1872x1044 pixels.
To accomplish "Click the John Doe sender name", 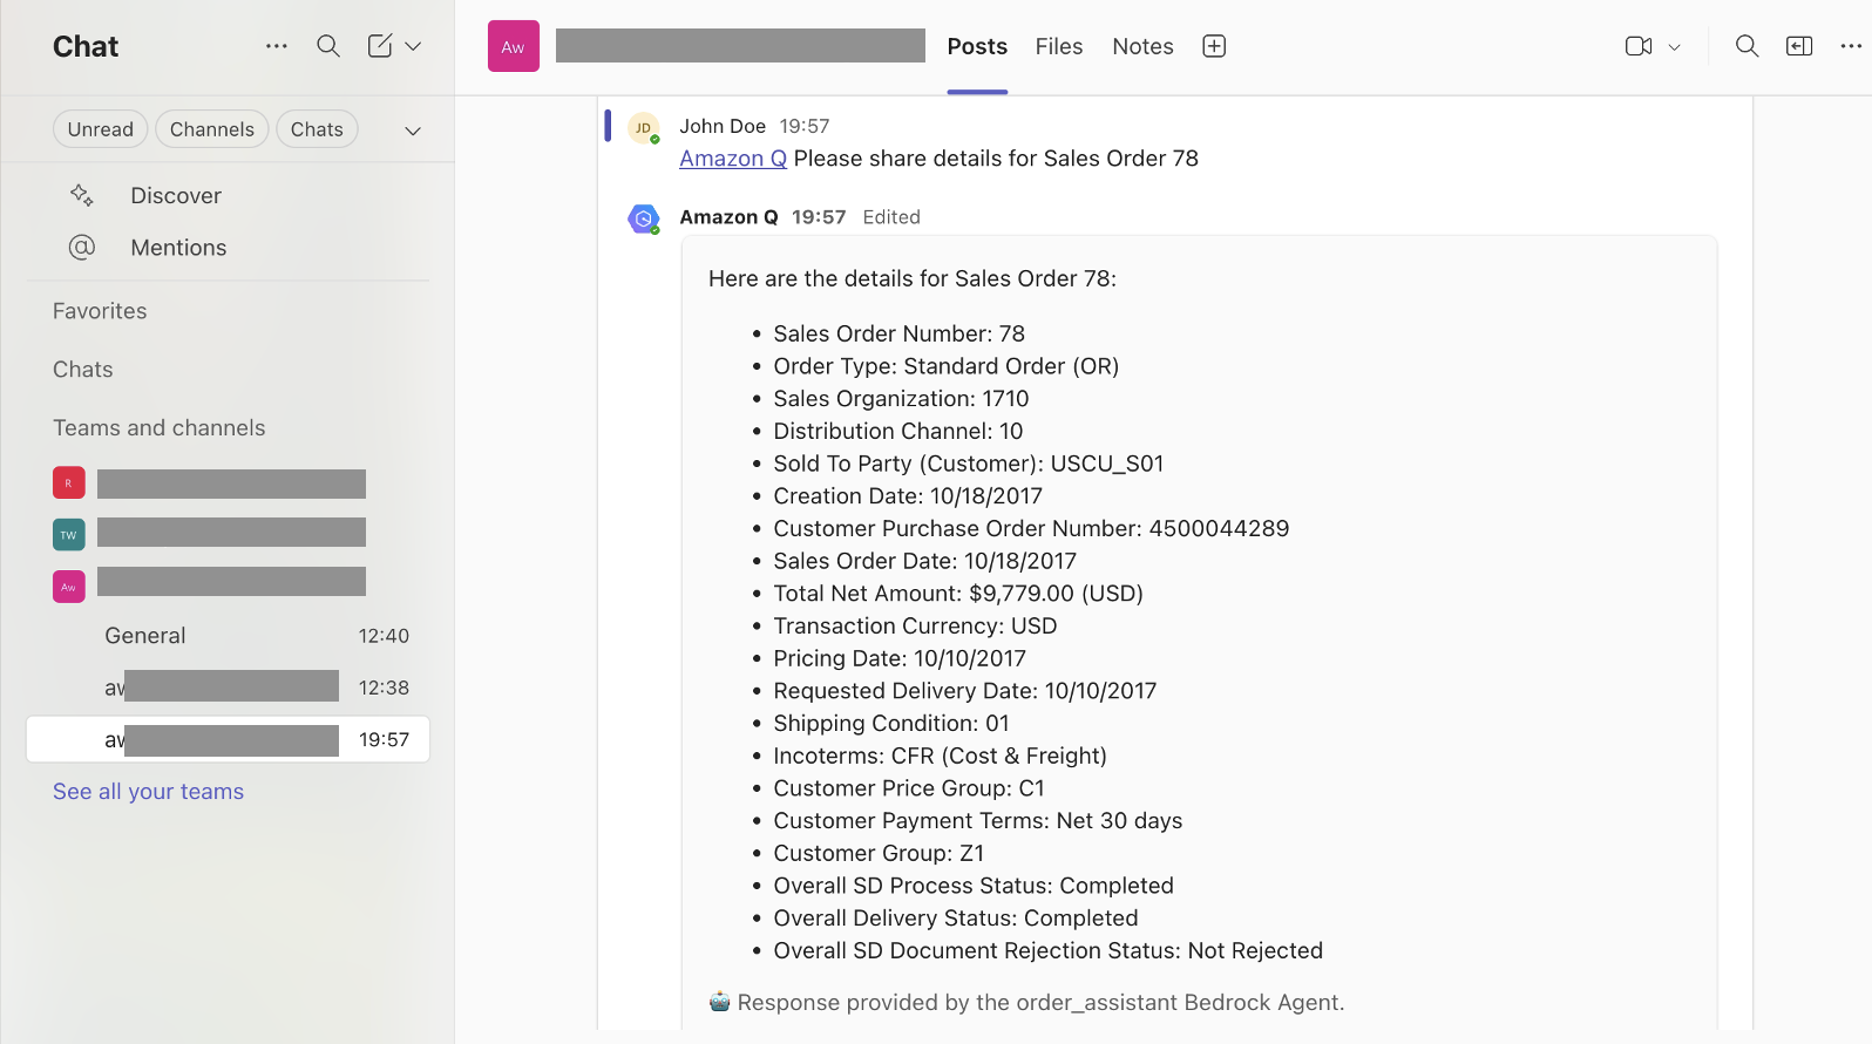I will (722, 126).
